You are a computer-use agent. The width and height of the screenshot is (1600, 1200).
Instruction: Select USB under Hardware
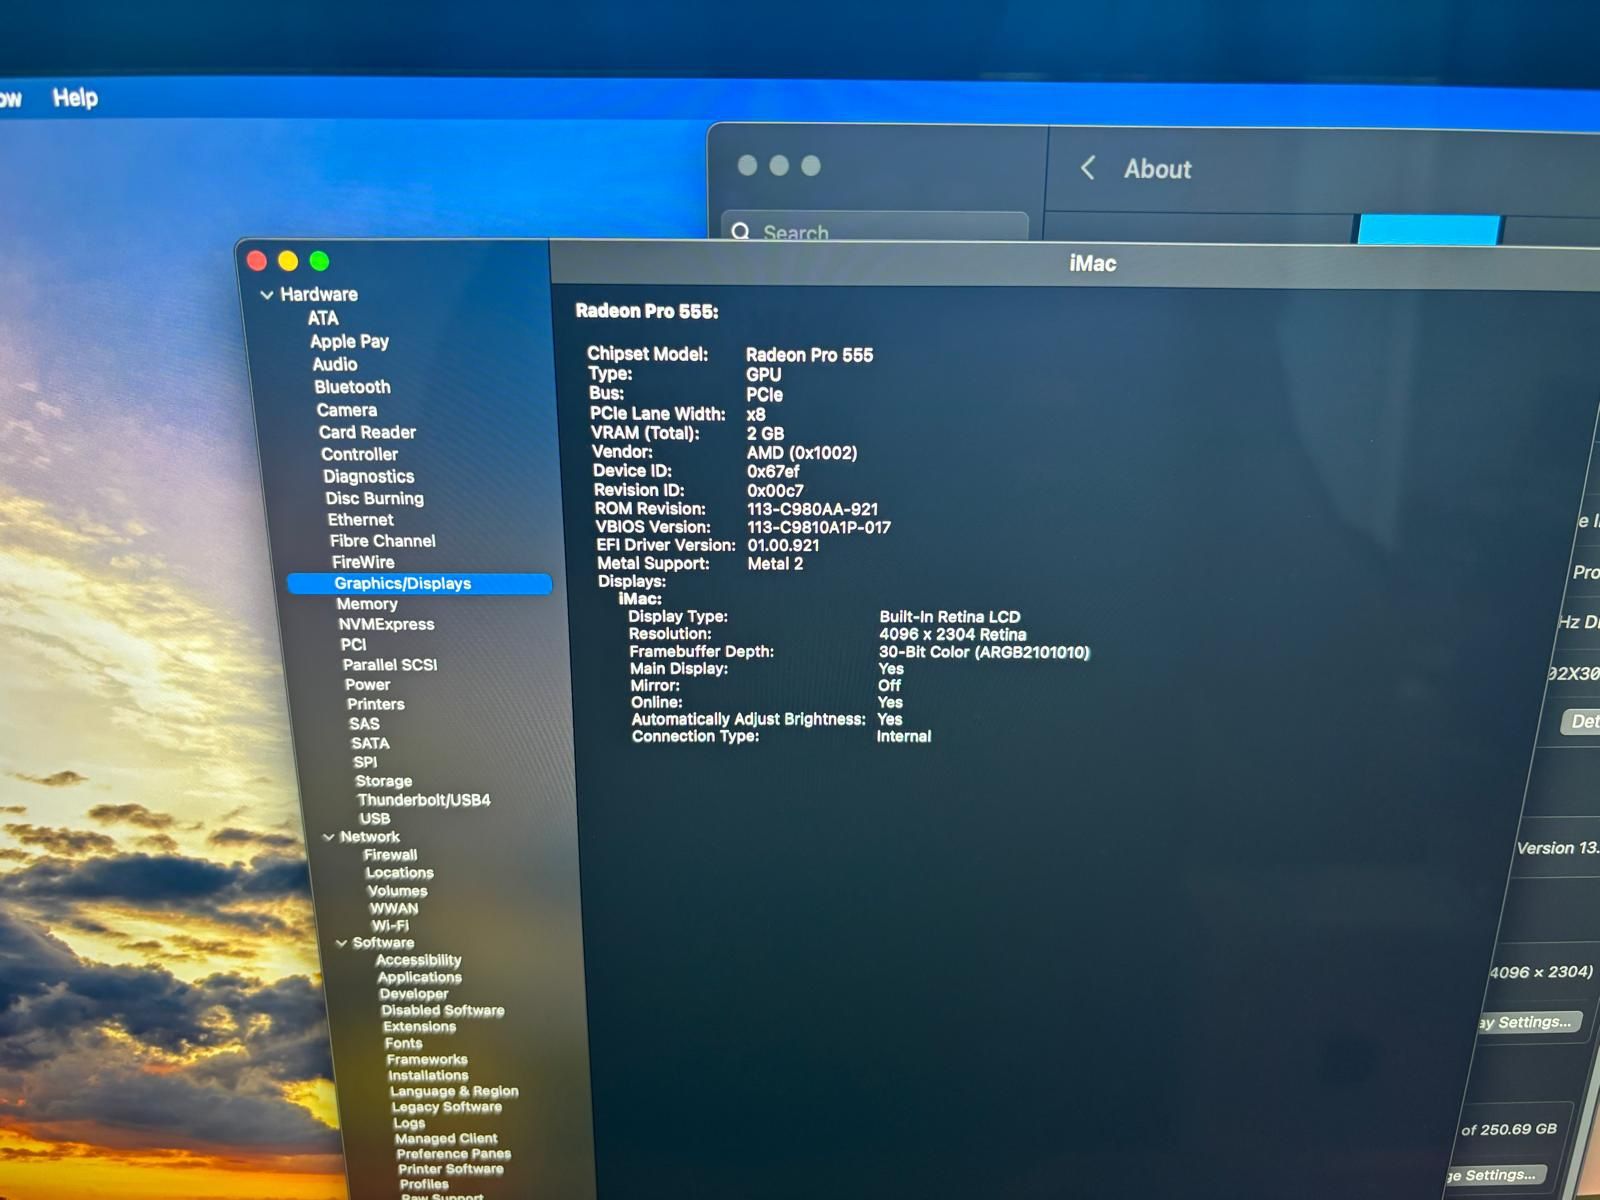tap(375, 818)
